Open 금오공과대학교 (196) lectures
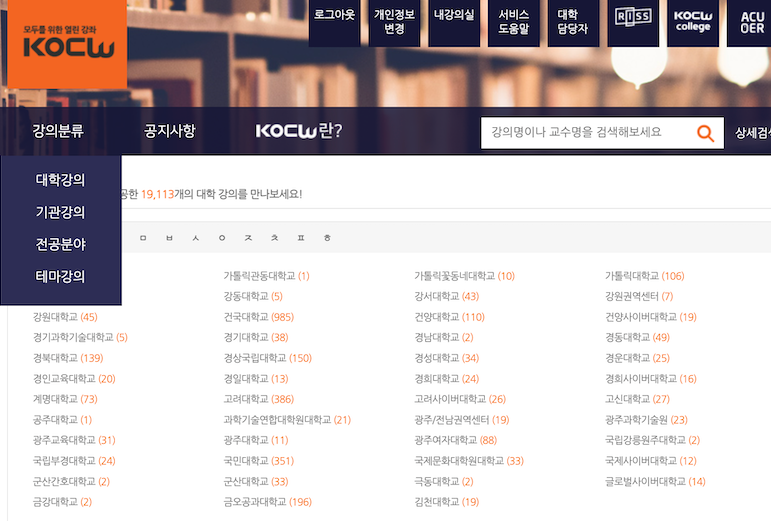The image size is (771, 523). click(268, 502)
